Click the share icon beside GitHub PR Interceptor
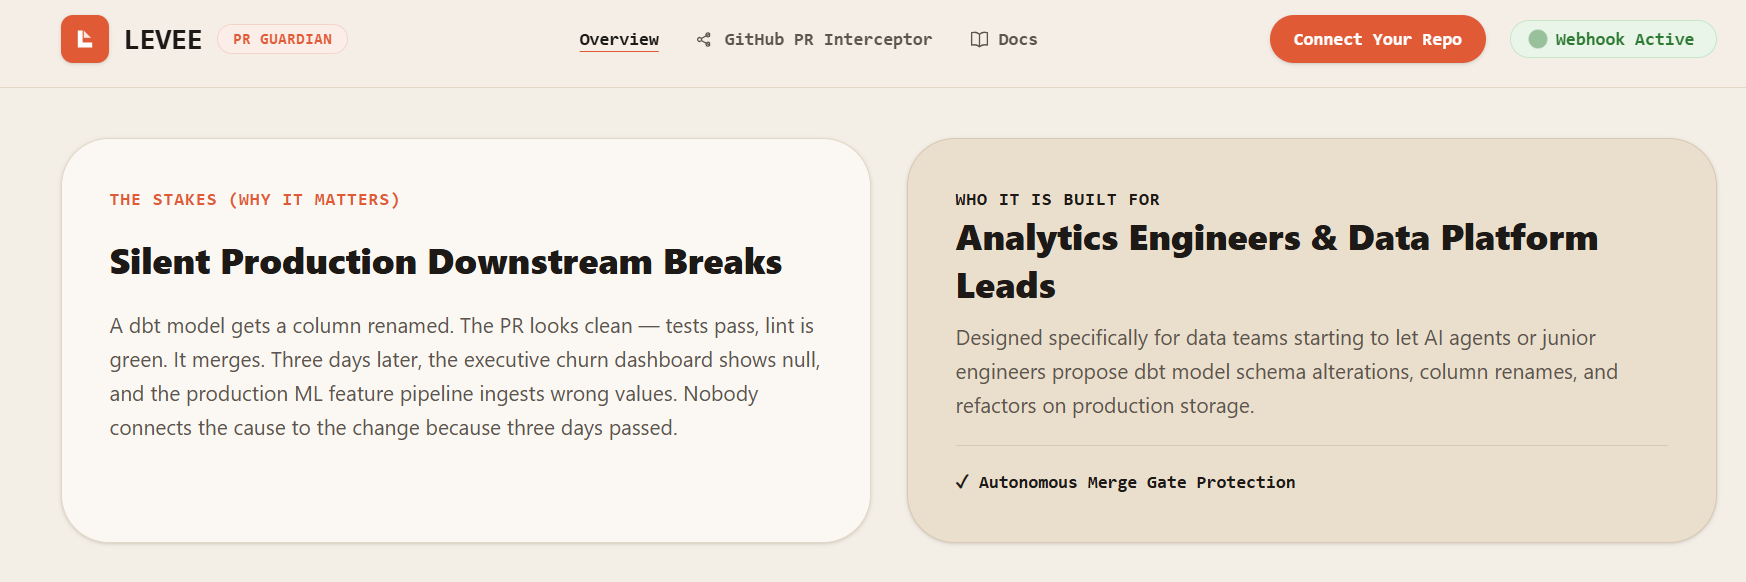The image size is (1746, 582). (x=704, y=39)
